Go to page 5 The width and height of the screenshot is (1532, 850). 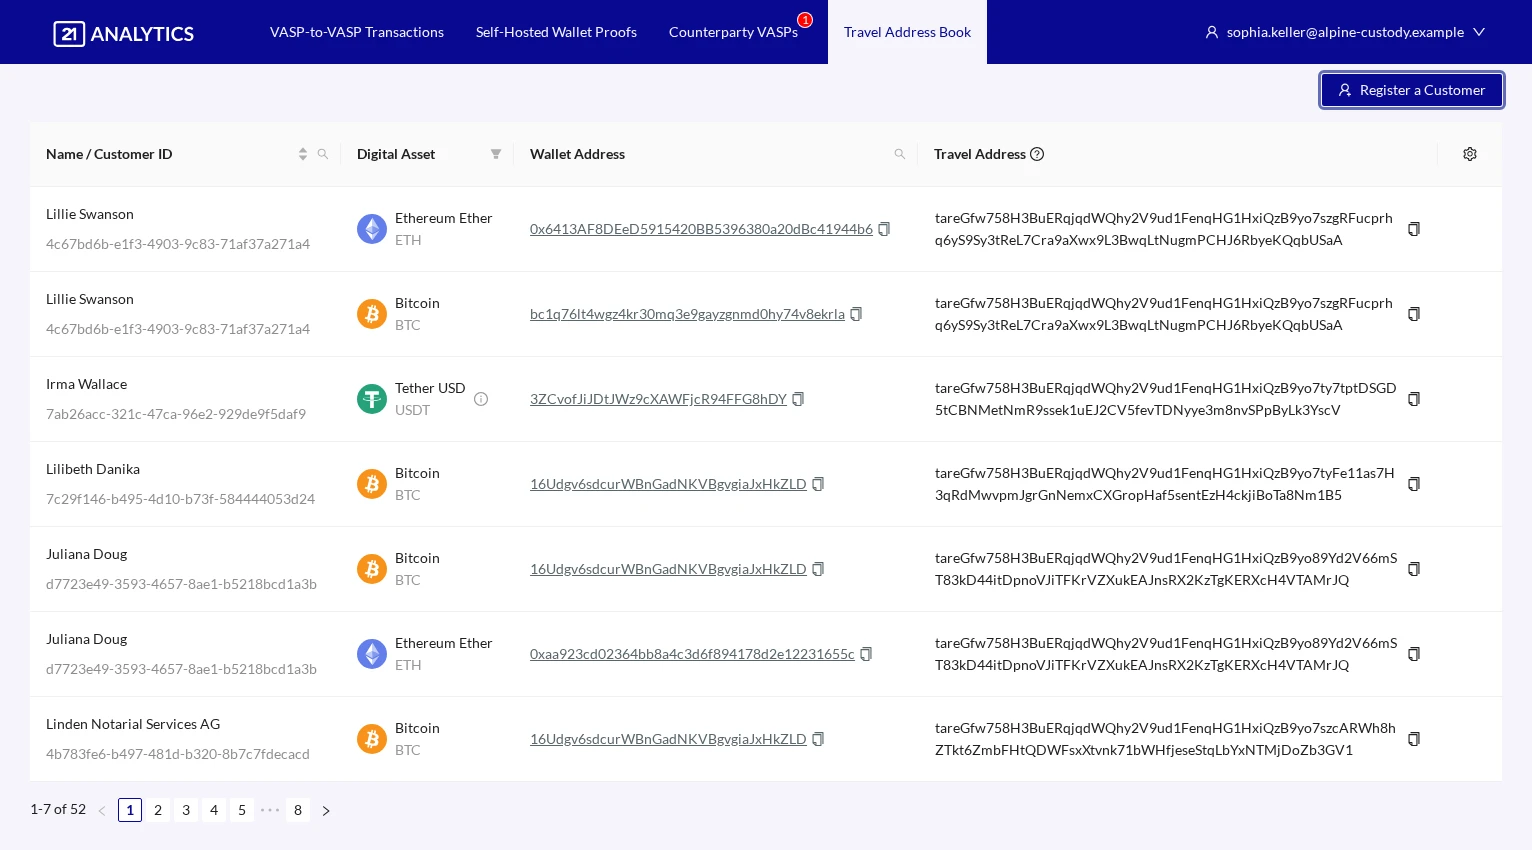[x=242, y=810]
